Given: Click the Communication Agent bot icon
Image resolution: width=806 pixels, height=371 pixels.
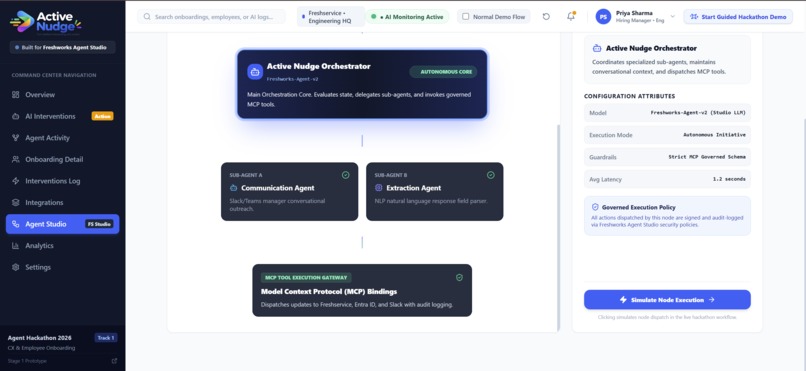Looking at the screenshot, I should [233, 188].
